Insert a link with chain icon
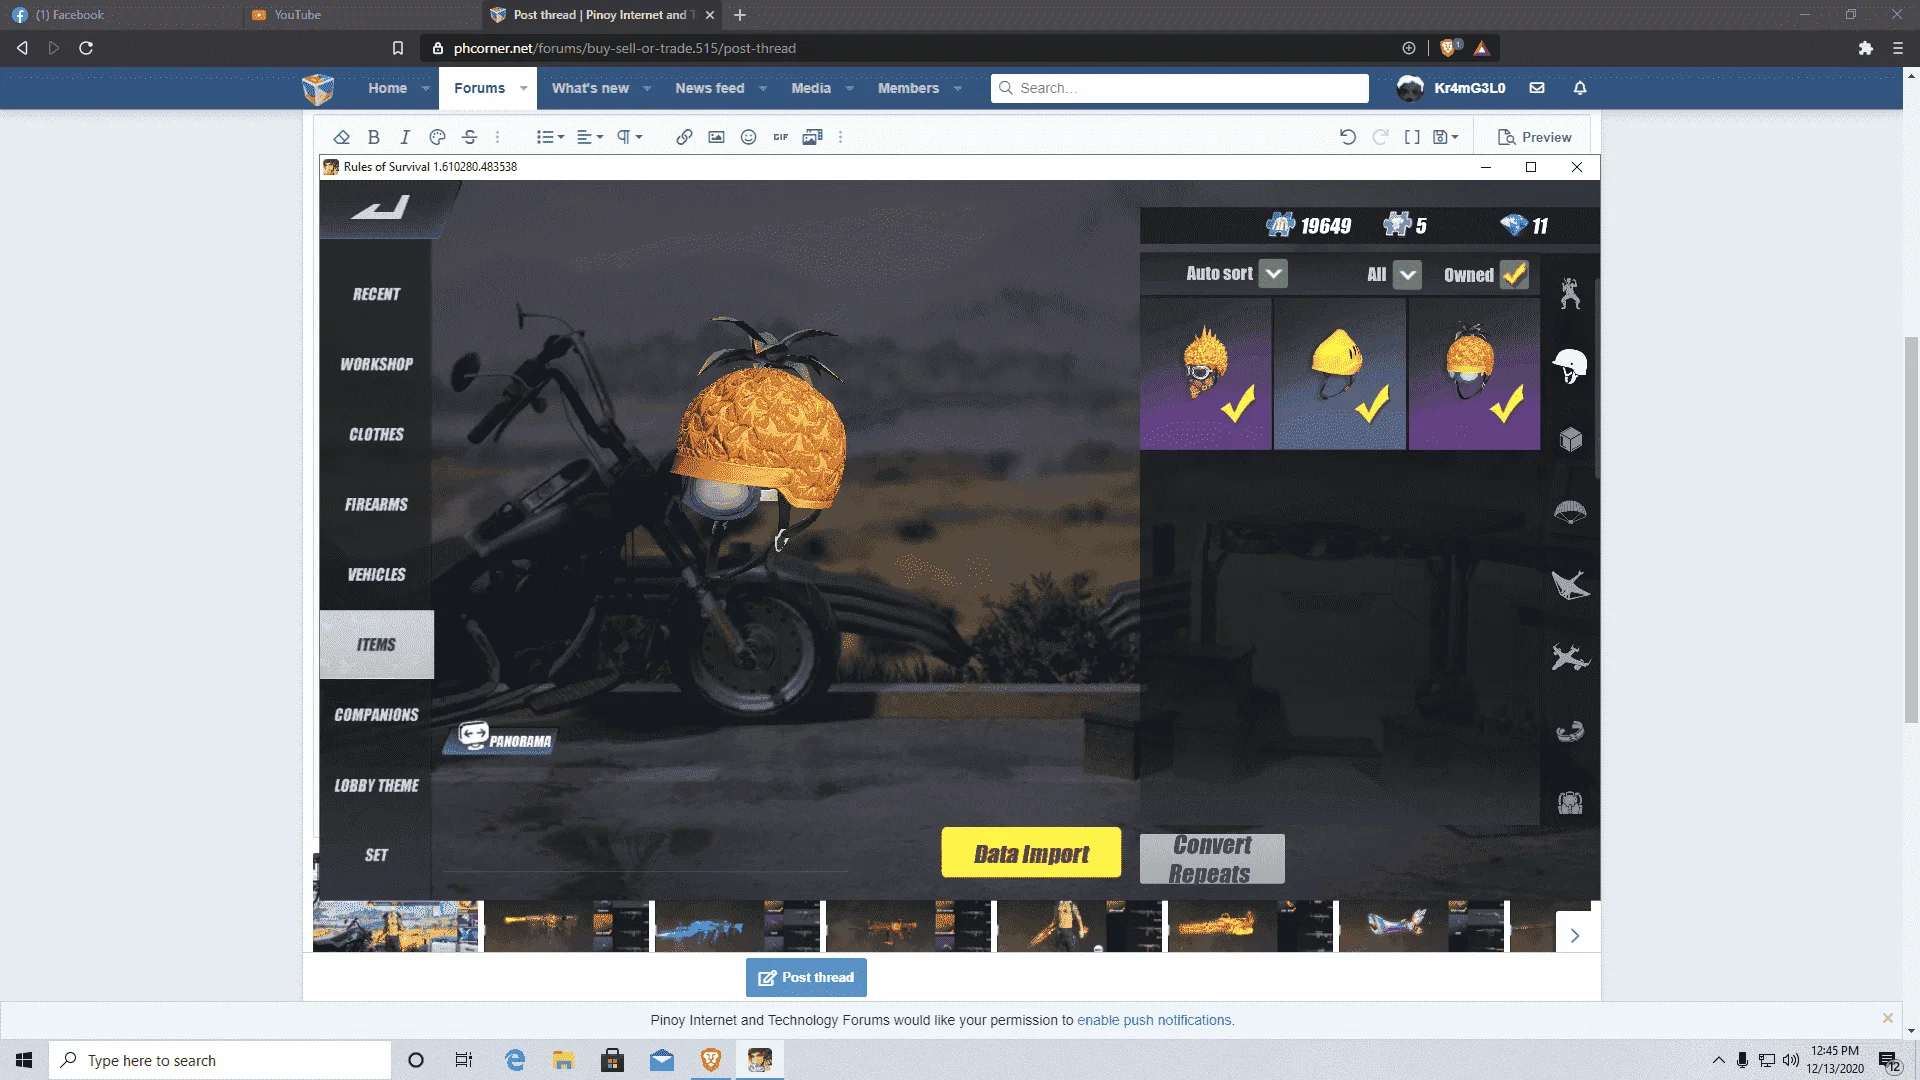The width and height of the screenshot is (1920, 1080). 684,137
